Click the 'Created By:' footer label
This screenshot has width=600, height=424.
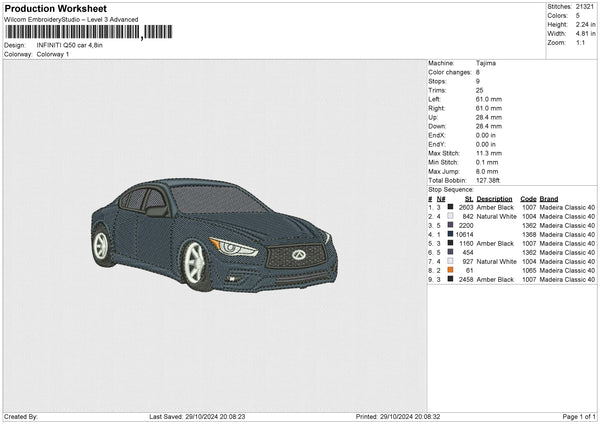click(21, 417)
